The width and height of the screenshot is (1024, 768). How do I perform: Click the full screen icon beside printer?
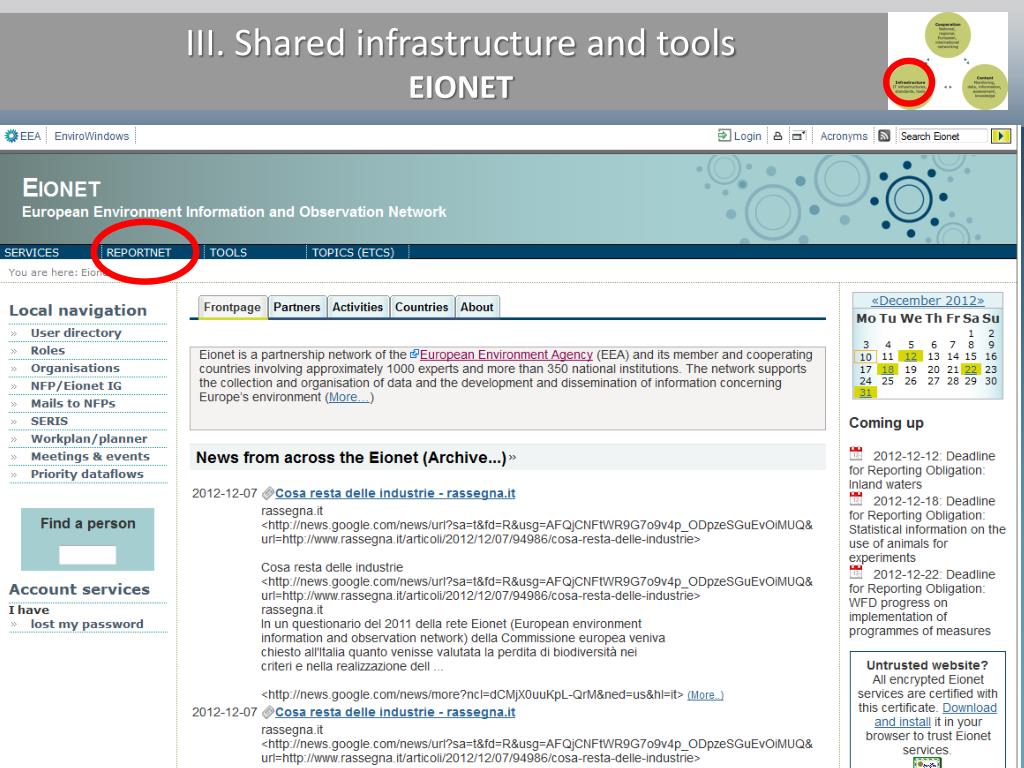click(798, 136)
